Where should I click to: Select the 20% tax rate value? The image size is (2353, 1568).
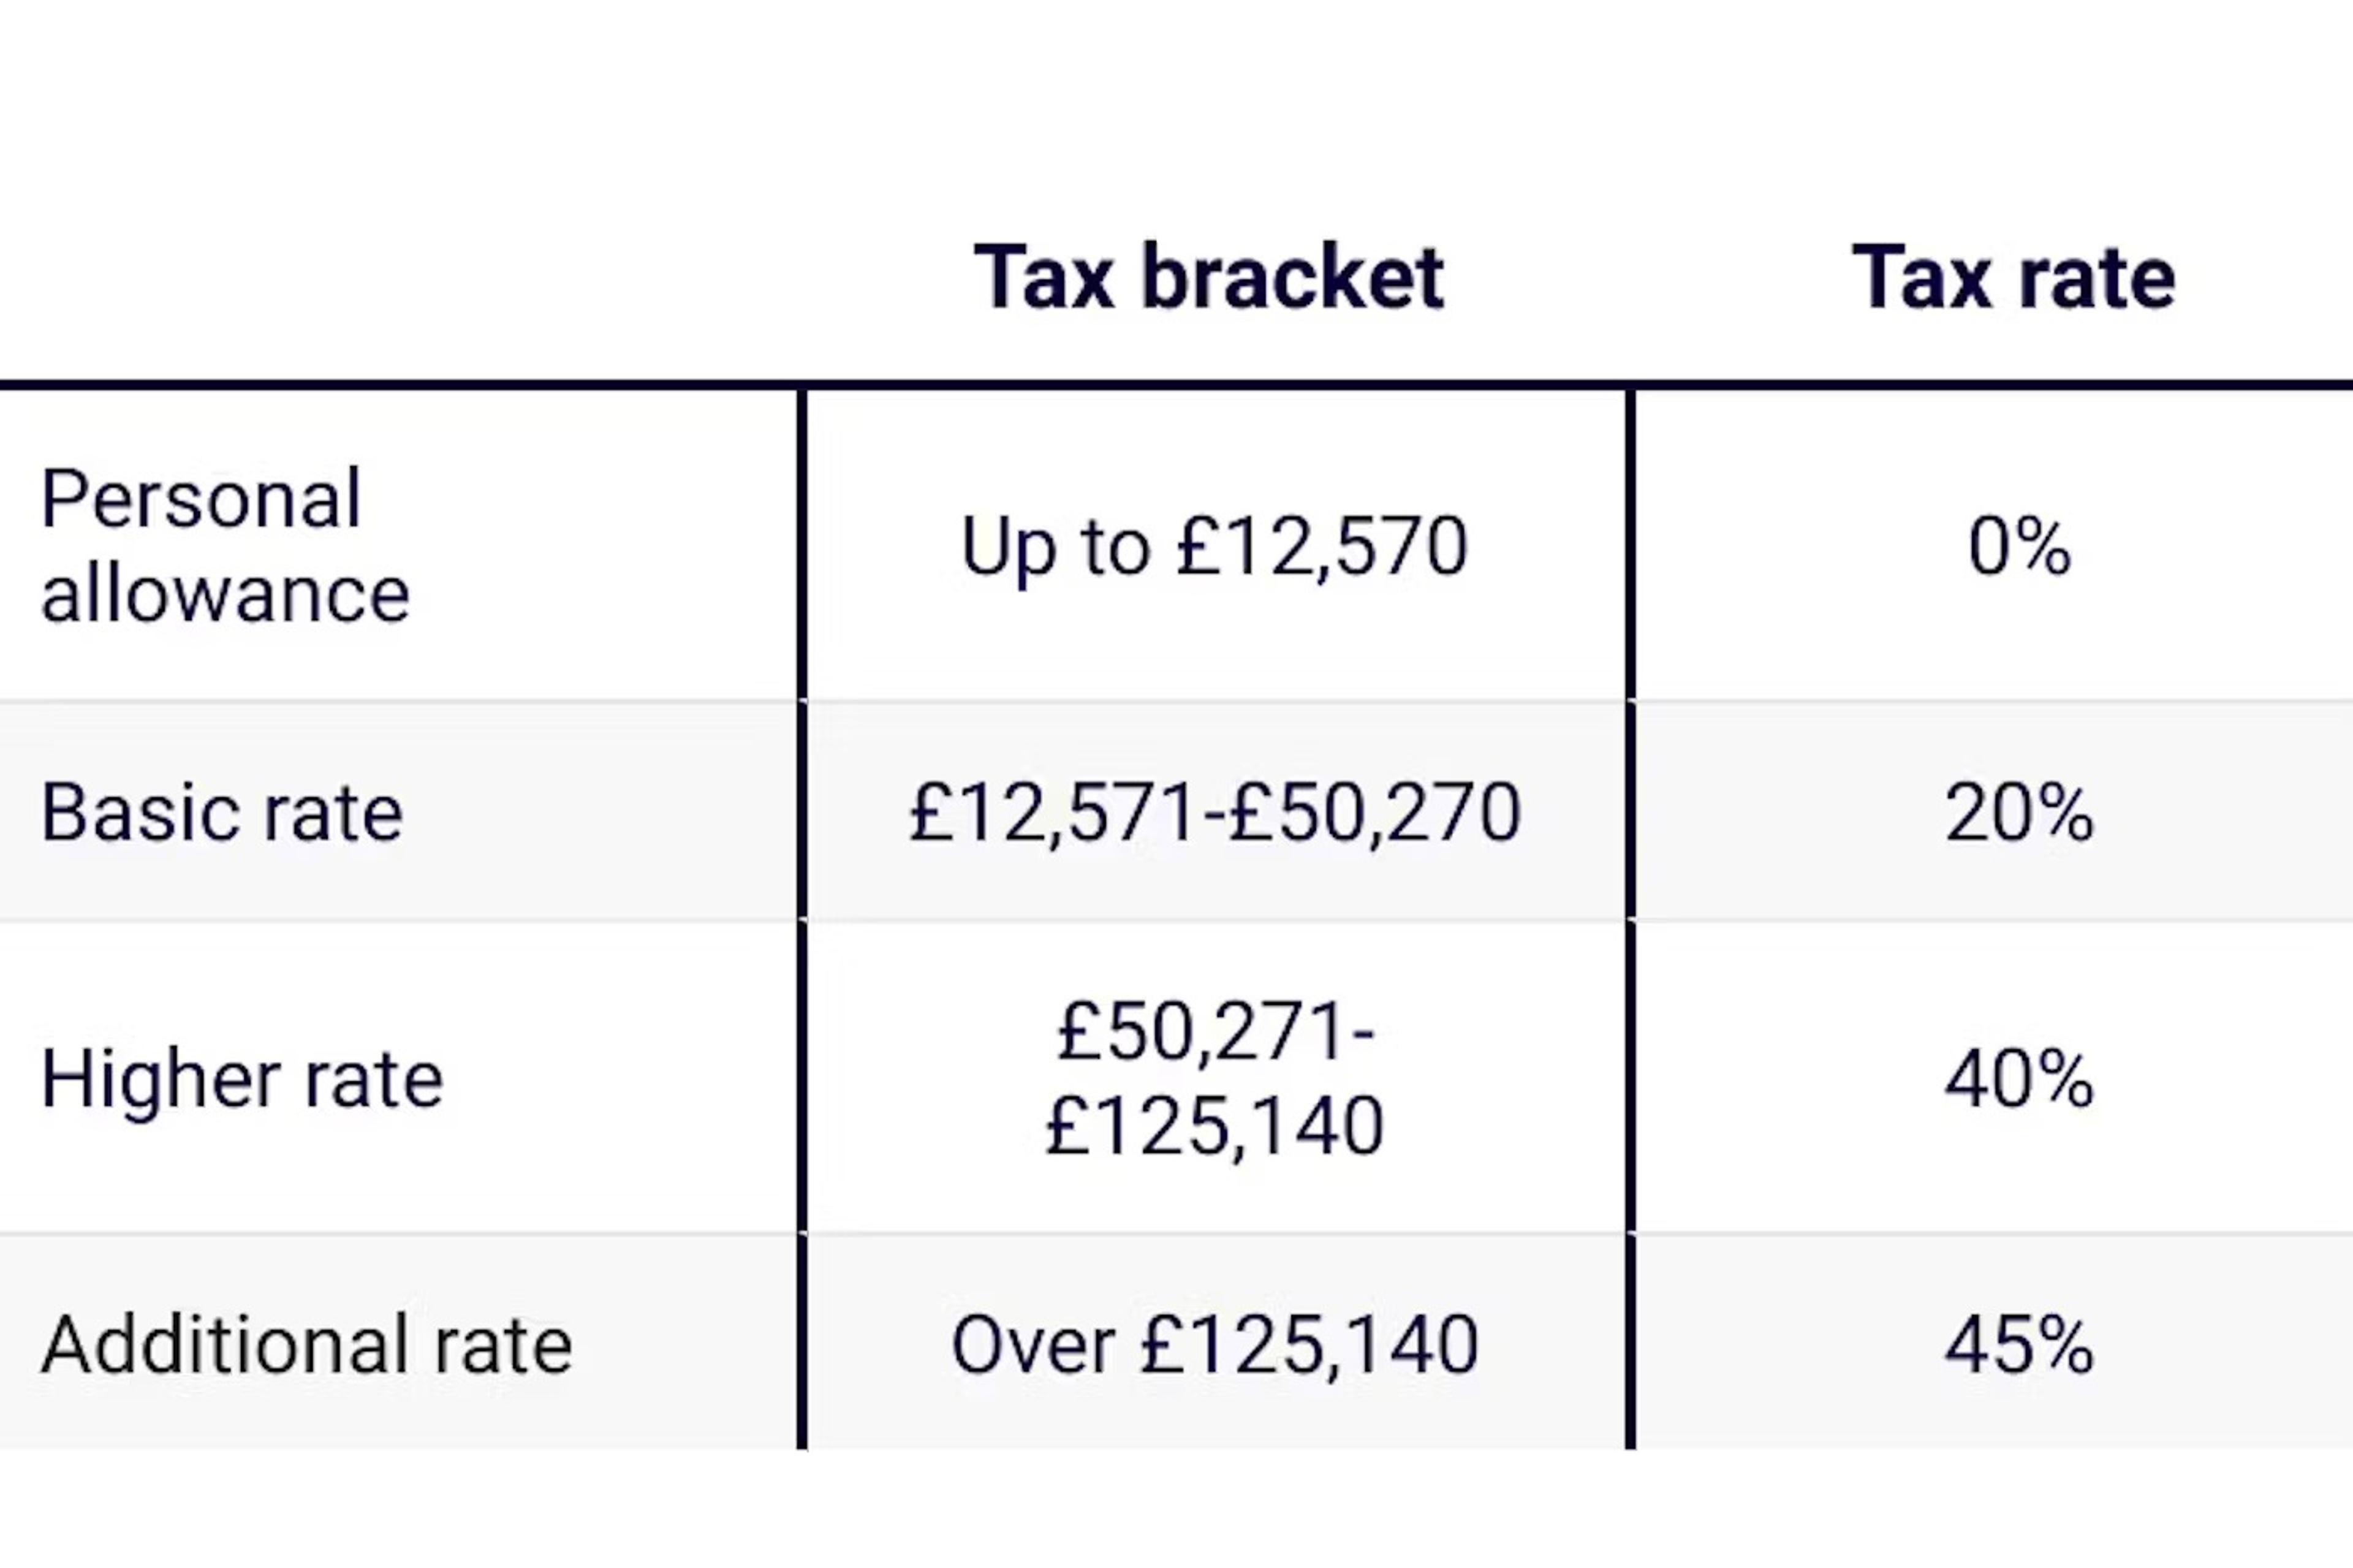[2019, 812]
